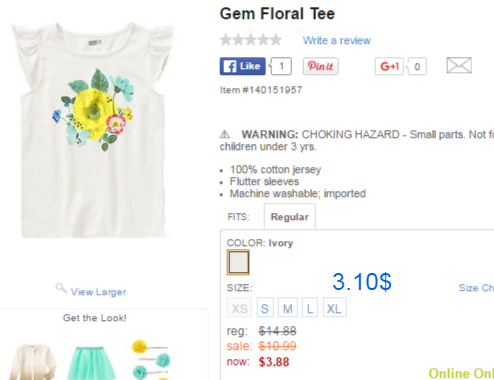
Task: Select size XL
Action: (x=334, y=308)
